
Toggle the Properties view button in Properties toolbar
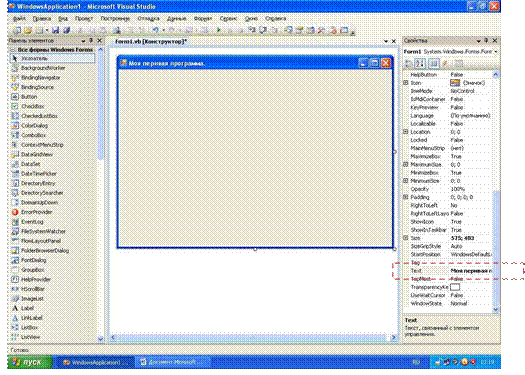point(434,63)
